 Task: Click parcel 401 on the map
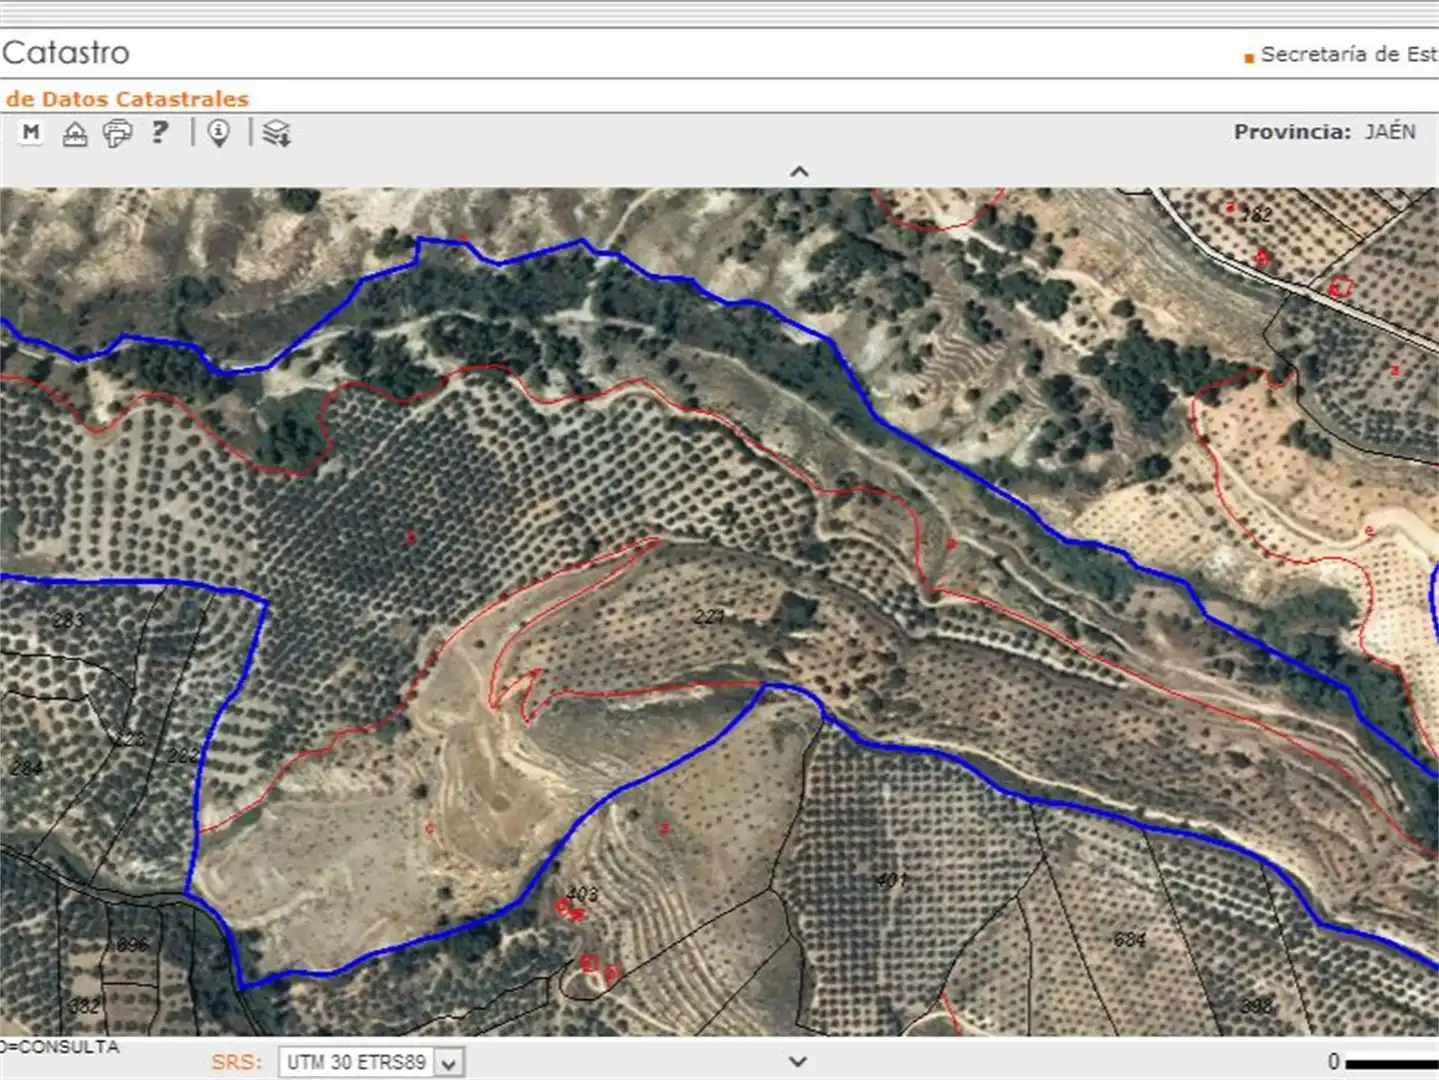tap(890, 880)
